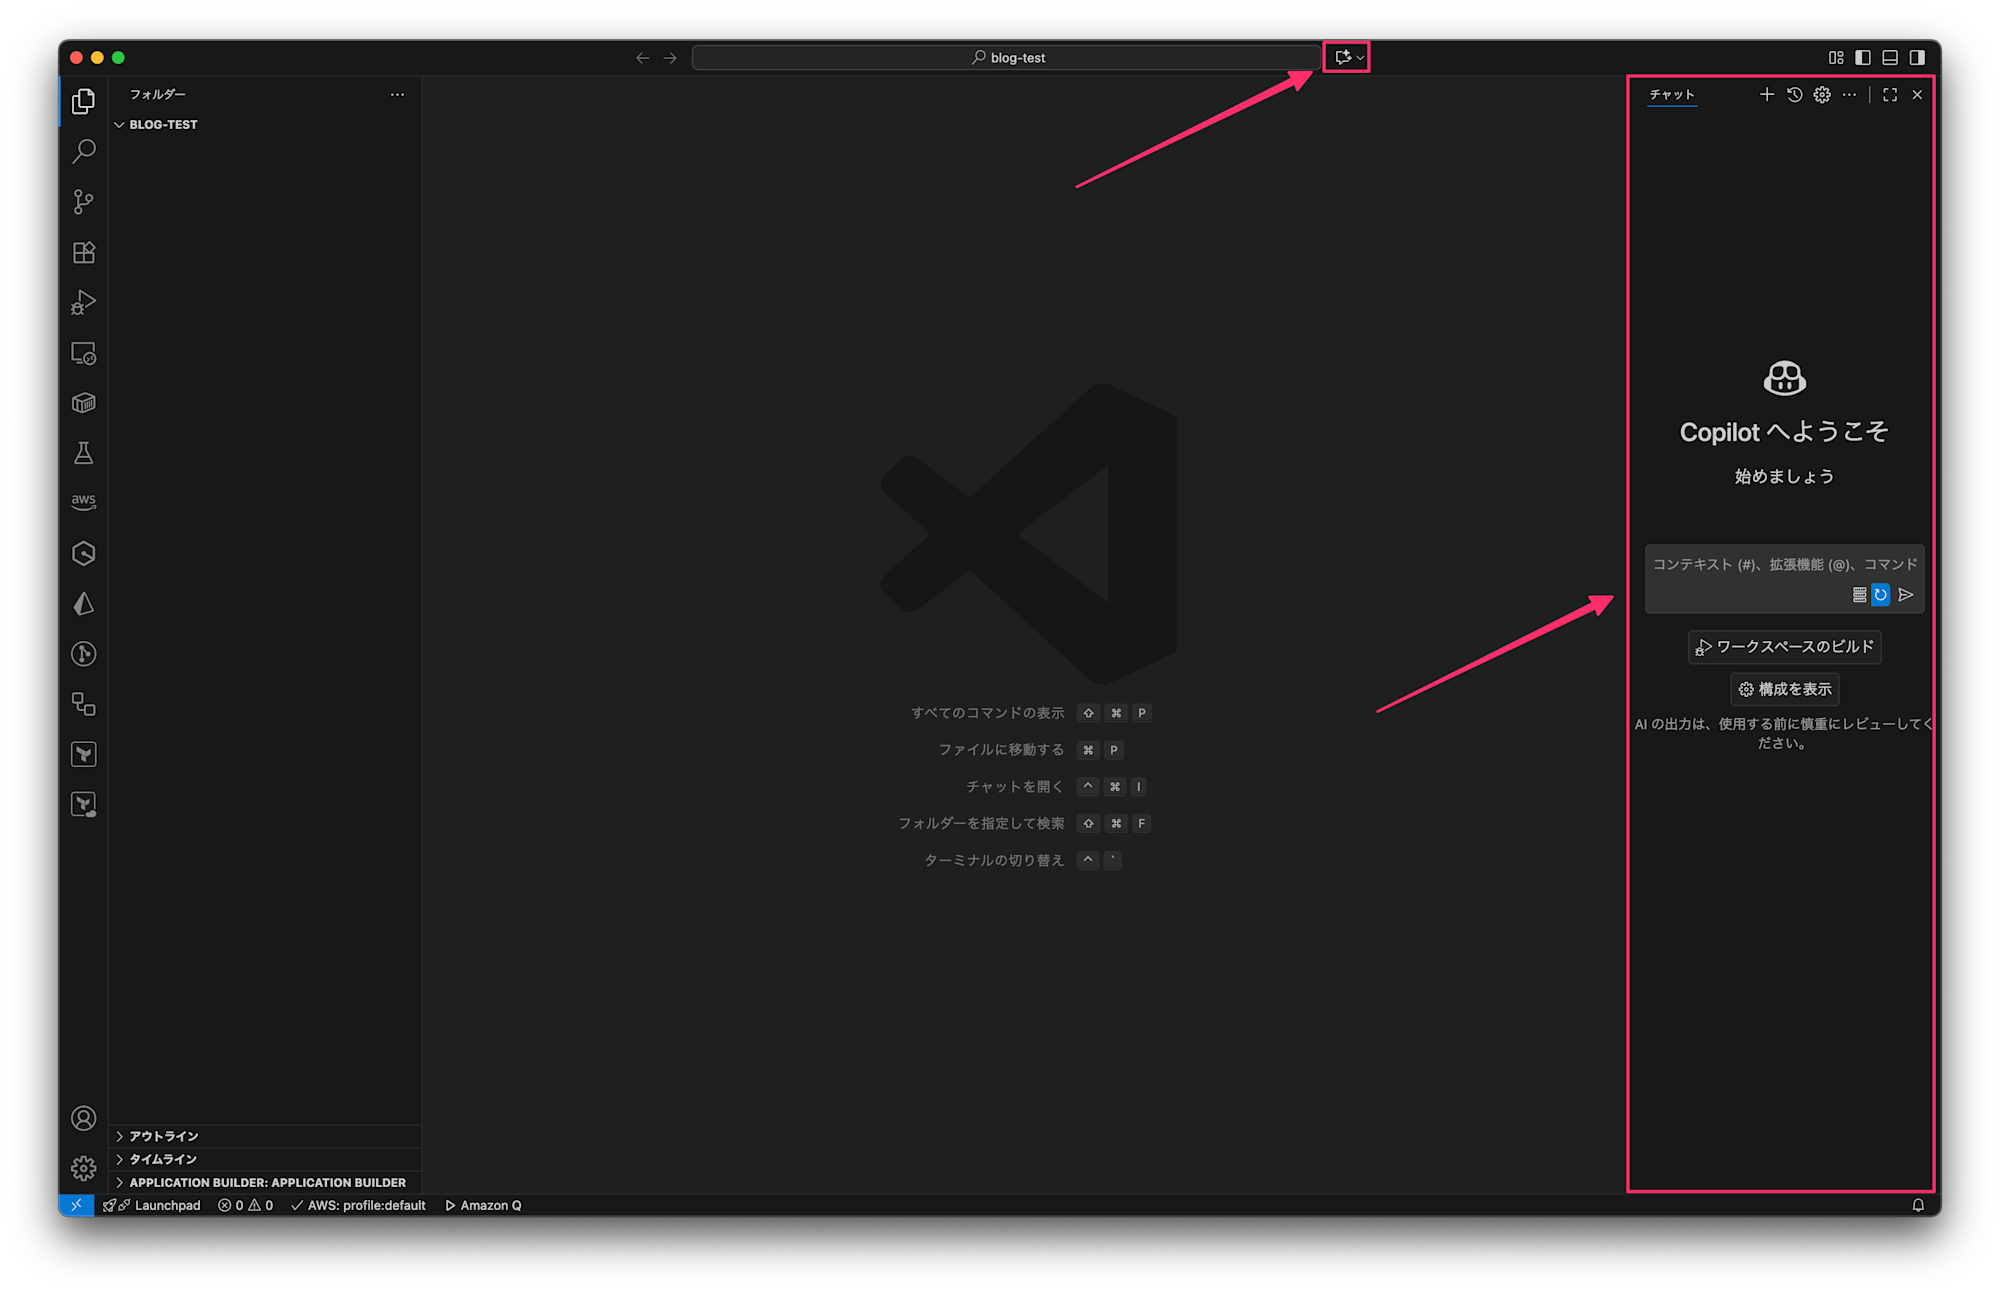Select the チャット tab

point(1672,95)
